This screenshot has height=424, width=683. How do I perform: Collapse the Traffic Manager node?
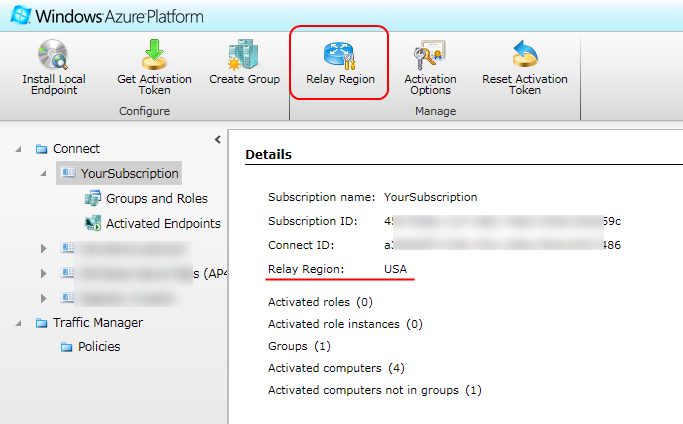[x=19, y=322]
